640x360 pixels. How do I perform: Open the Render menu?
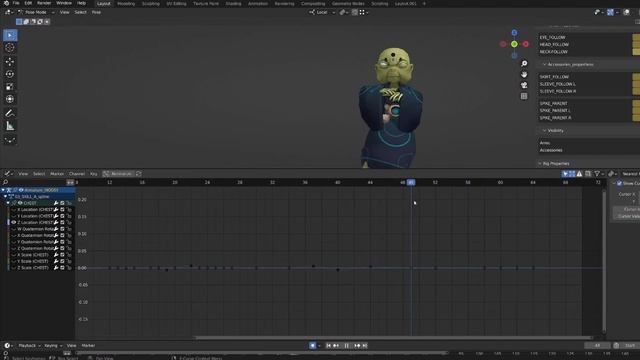[x=44, y=3]
